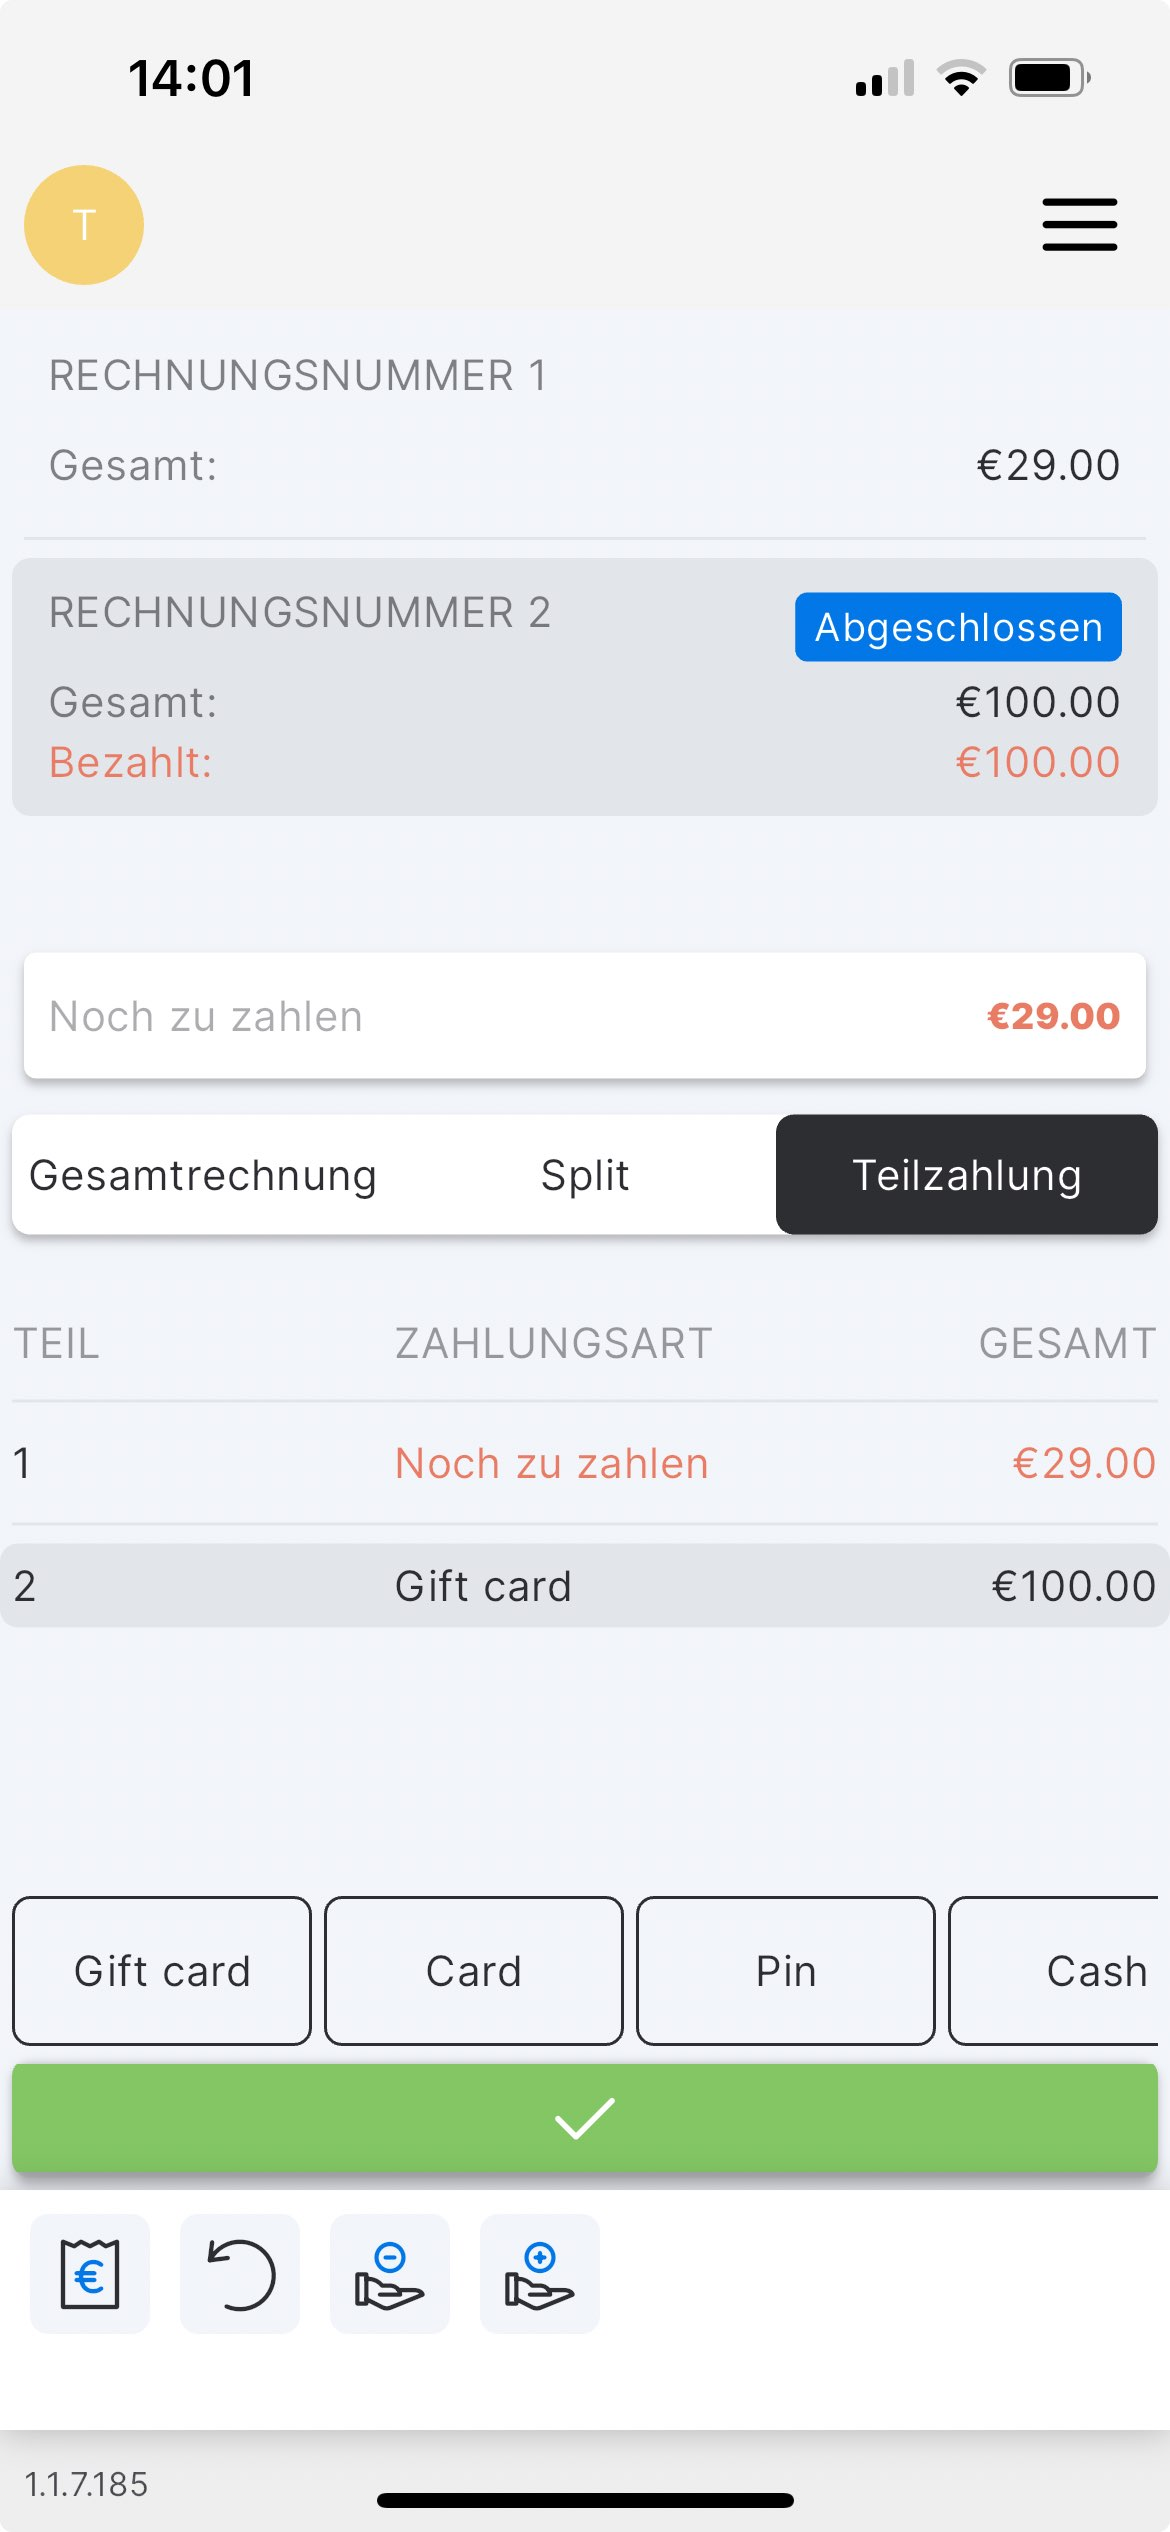Select the Split tab

point(585,1175)
